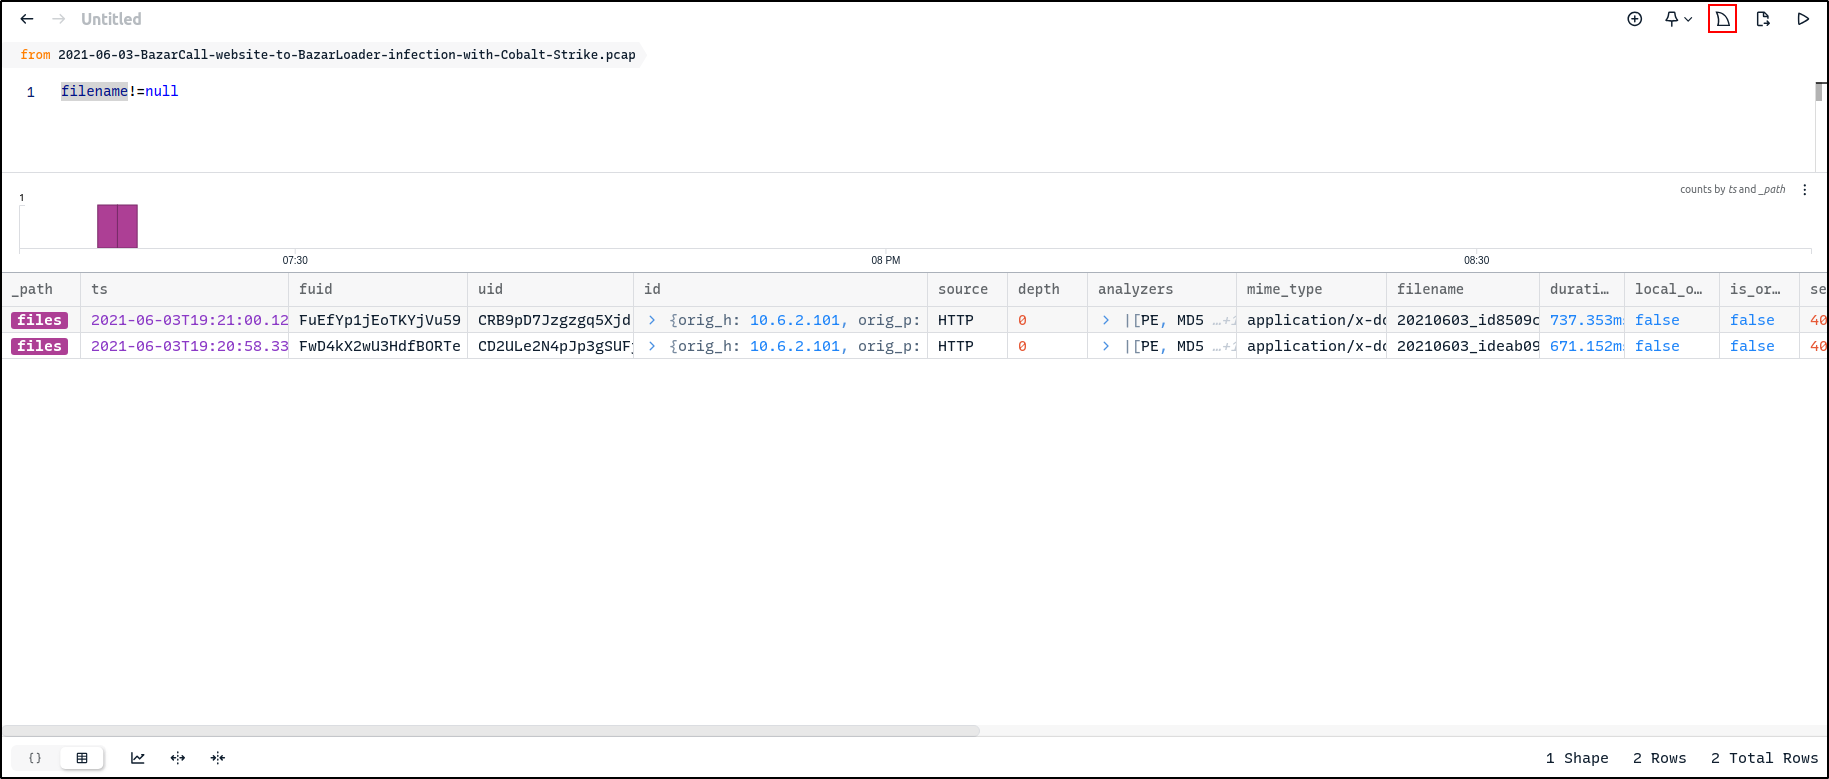Click the filename column header

pyautogui.click(x=1430, y=289)
